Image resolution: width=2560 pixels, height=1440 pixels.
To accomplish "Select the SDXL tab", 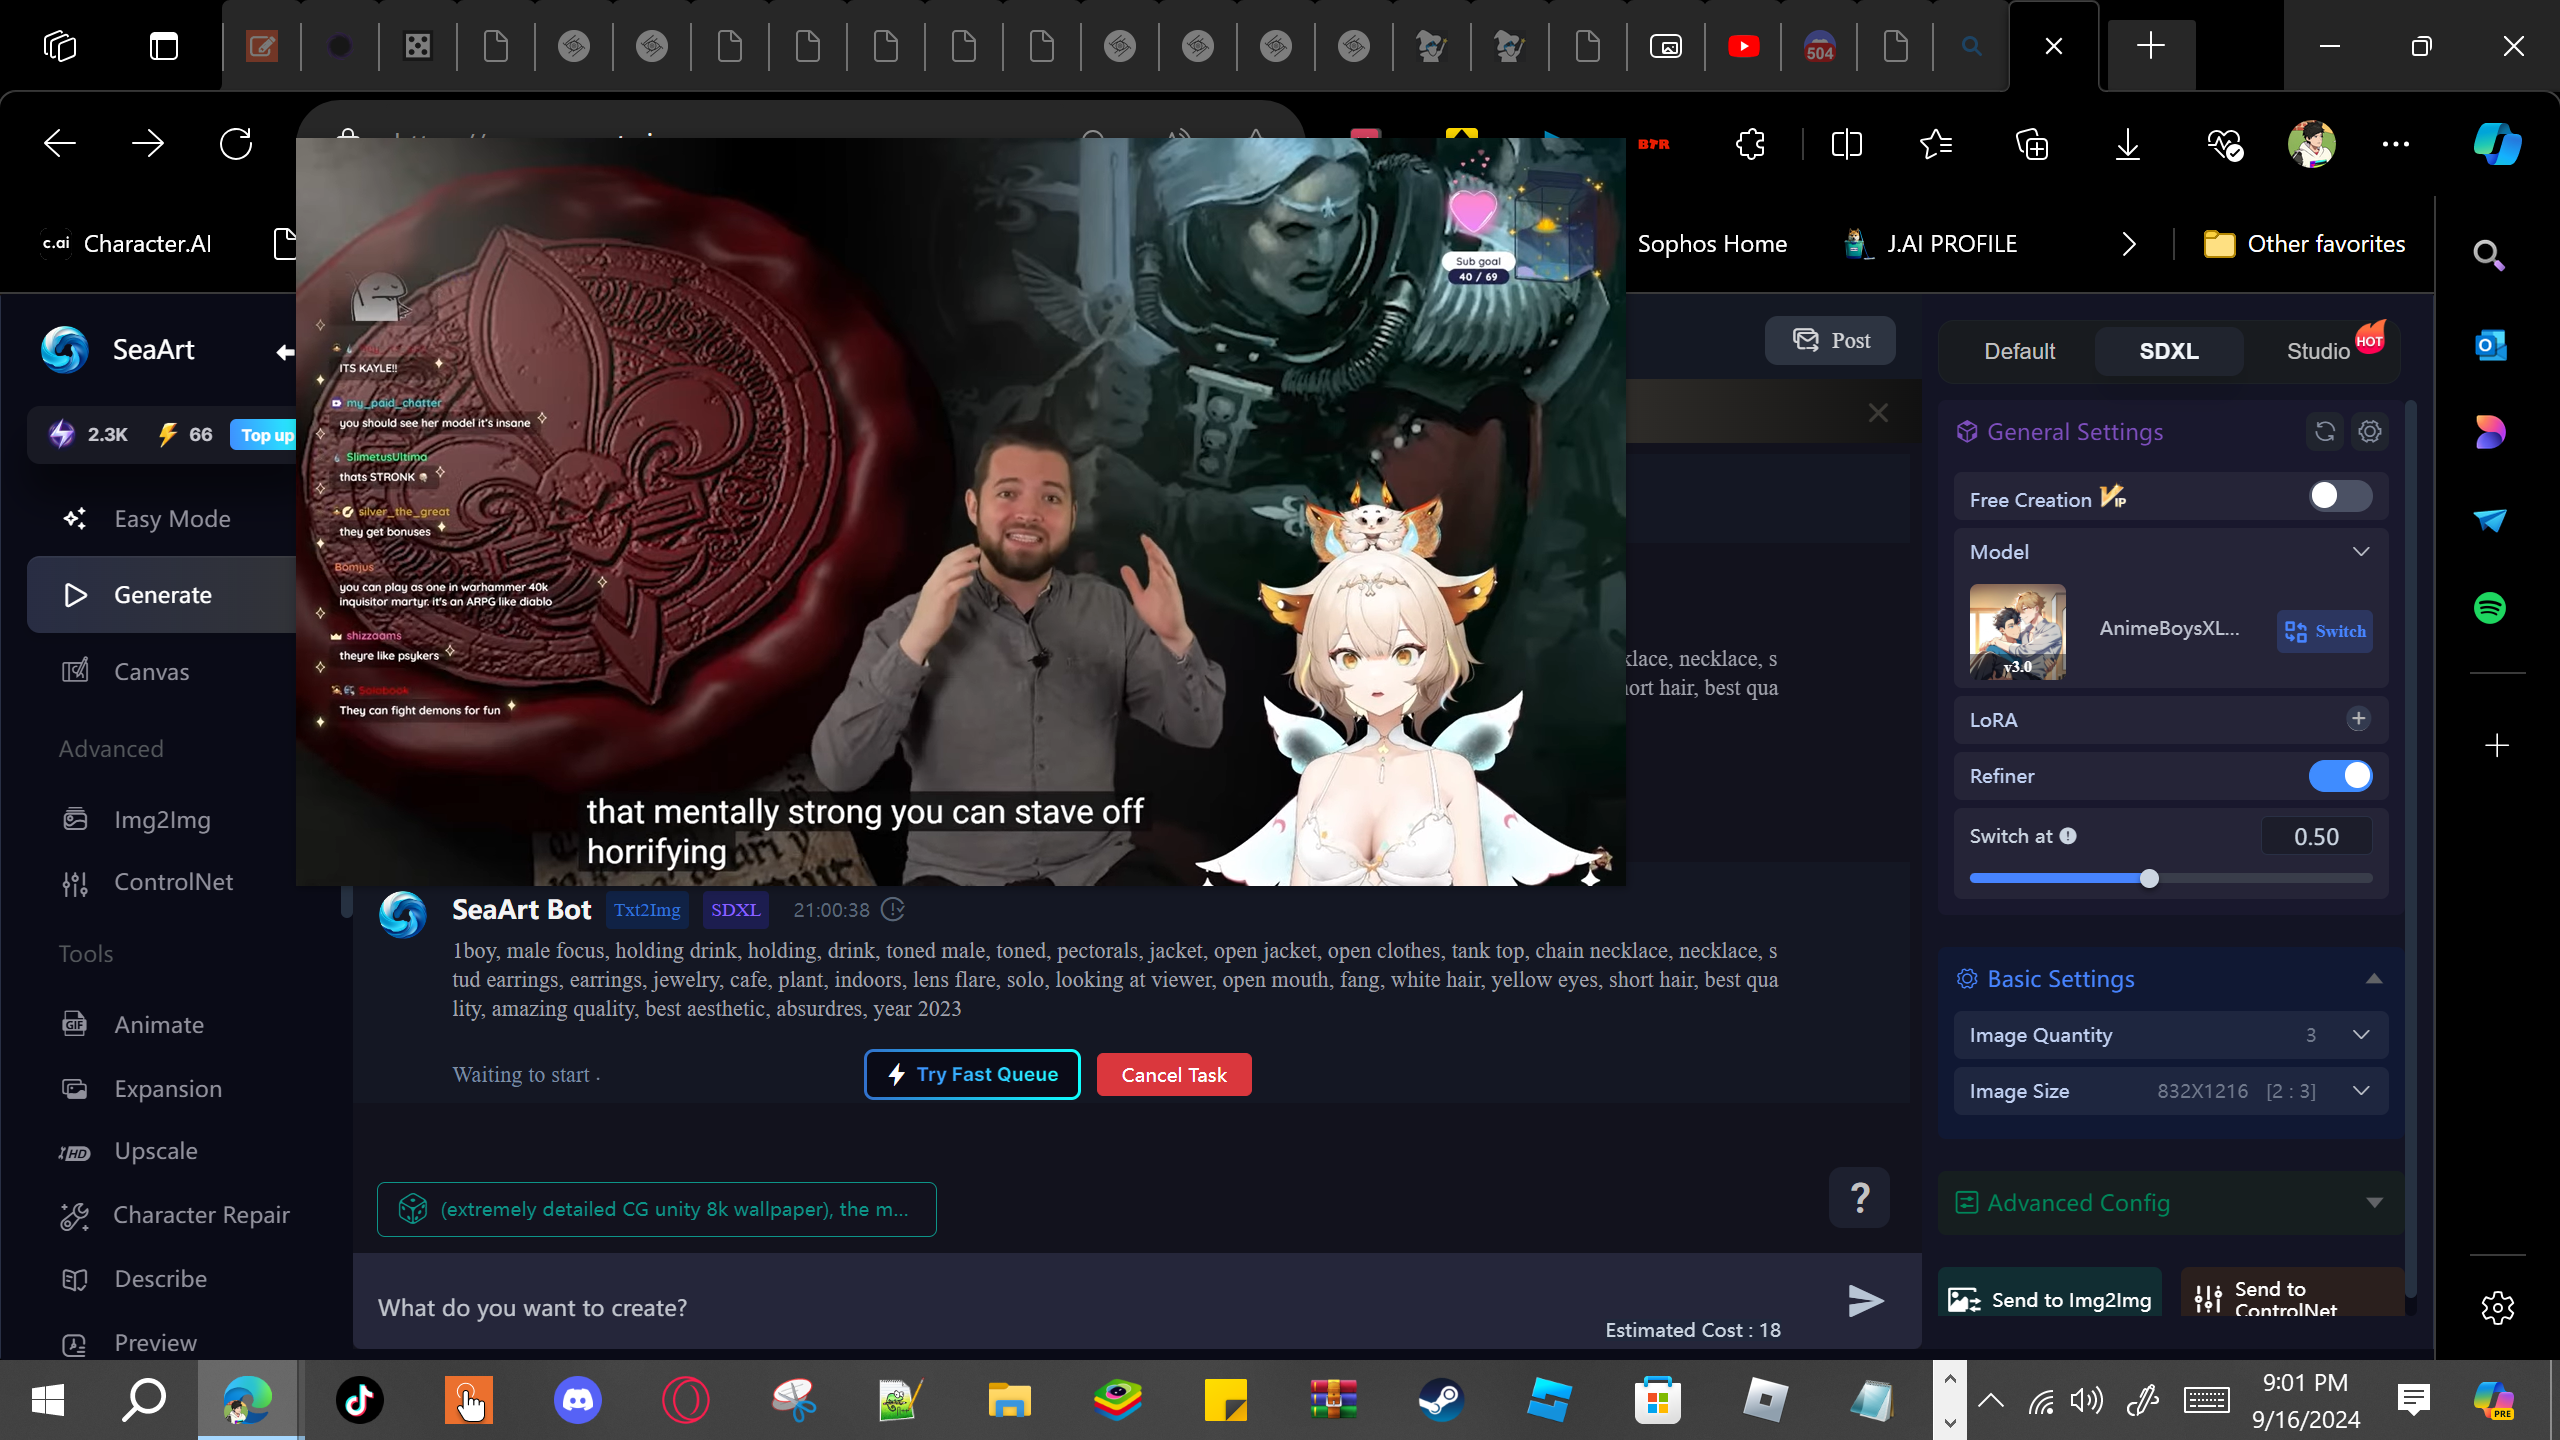I will coord(2168,351).
